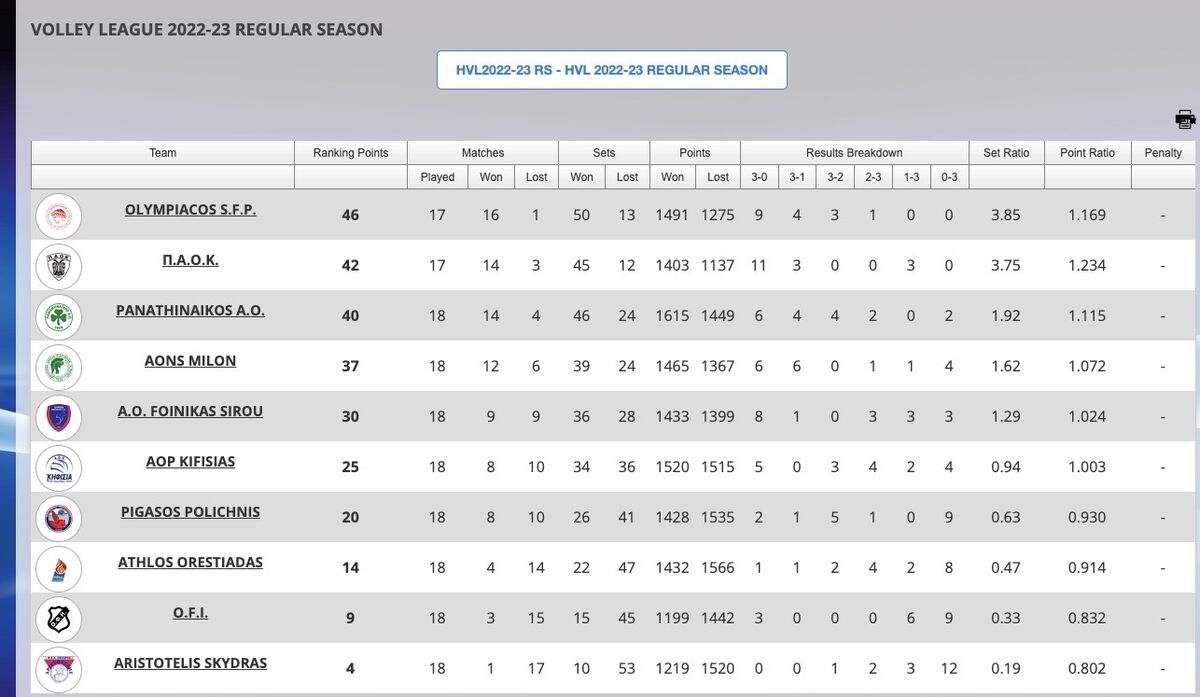Select Olympiacos set ratio 3.85
The width and height of the screenshot is (1200, 697).
(x=1005, y=215)
